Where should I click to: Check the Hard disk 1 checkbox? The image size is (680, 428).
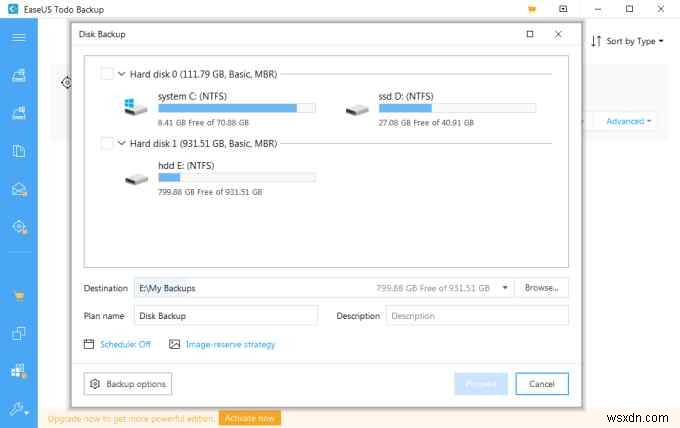pyautogui.click(x=107, y=143)
